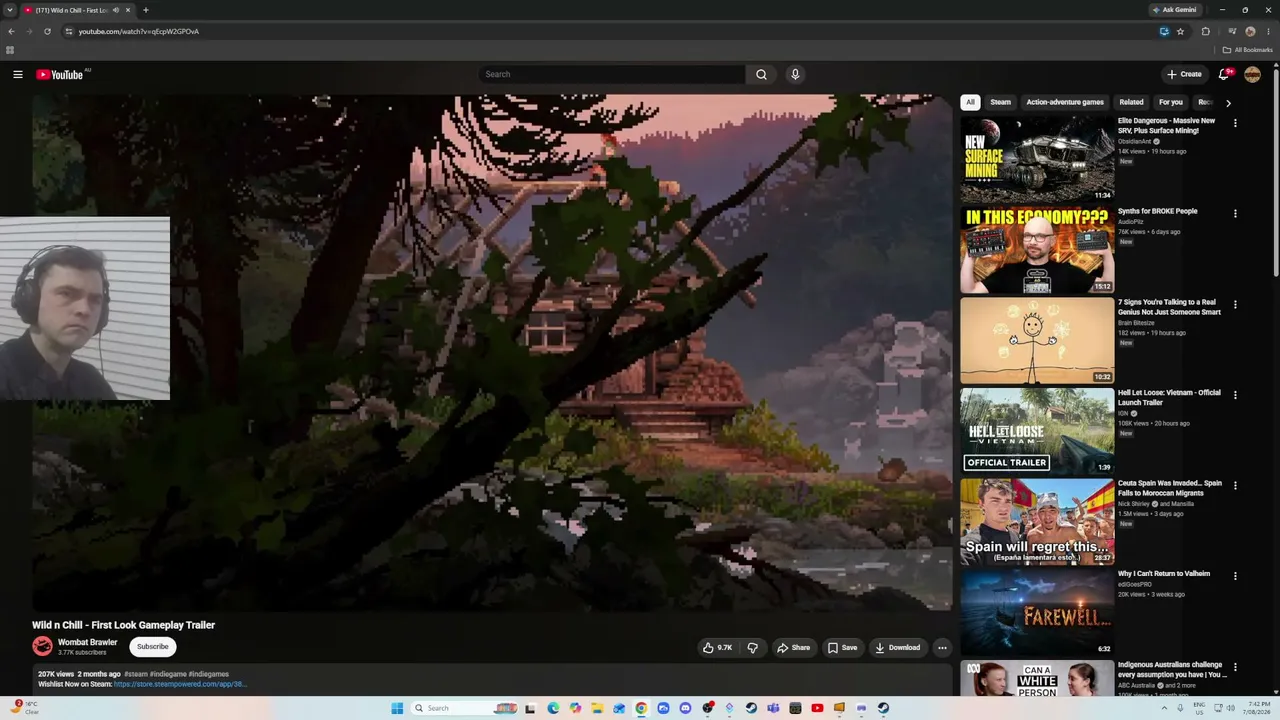Open Windows Start menu
Viewport: 1280px width, 720px height.
(397, 708)
